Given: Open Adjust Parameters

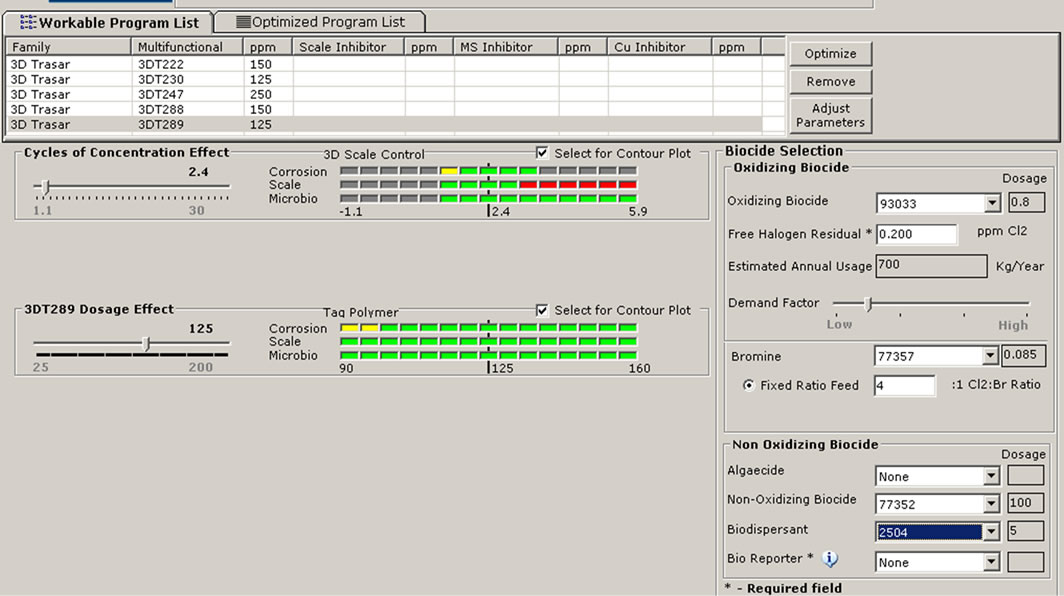Looking at the screenshot, I should pos(831,115).
